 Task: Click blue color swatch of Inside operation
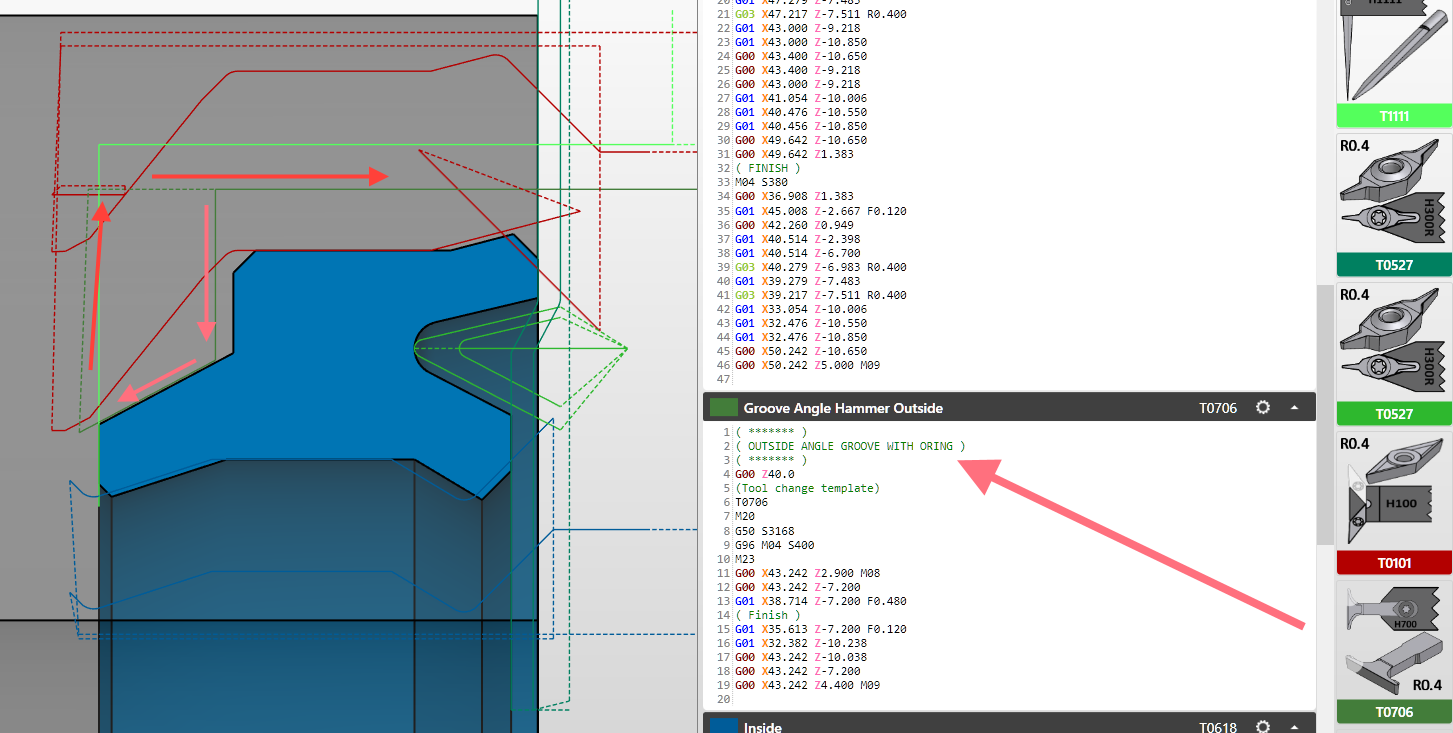pyautogui.click(x=723, y=726)
